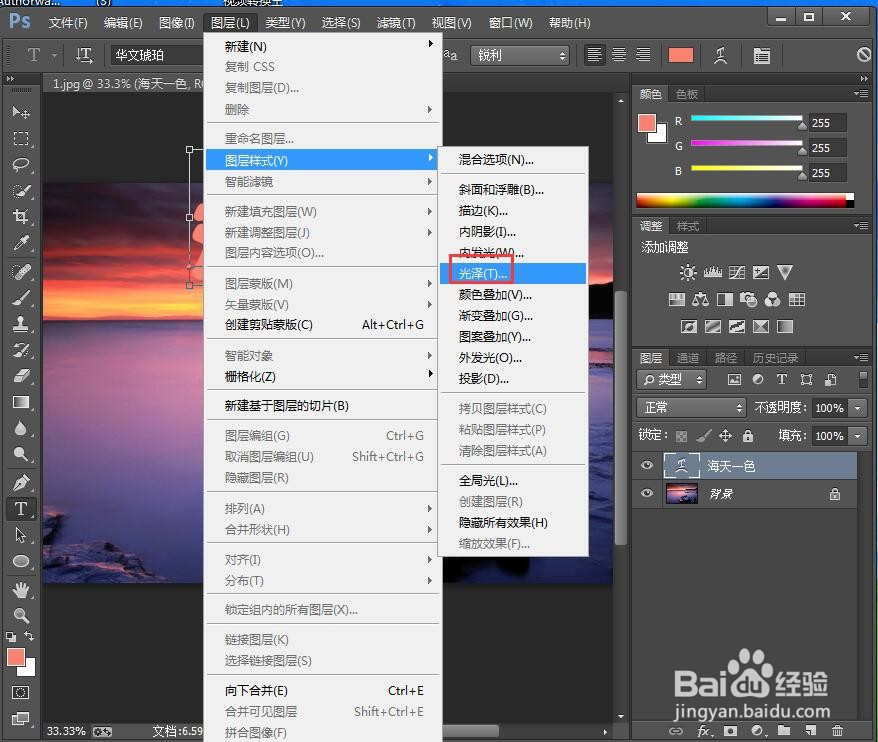Image resolution: width=878 pixels, height=742 pixels.
Task: Select the Spot Healing Brush tool
Action: click(x=21, y=272)
